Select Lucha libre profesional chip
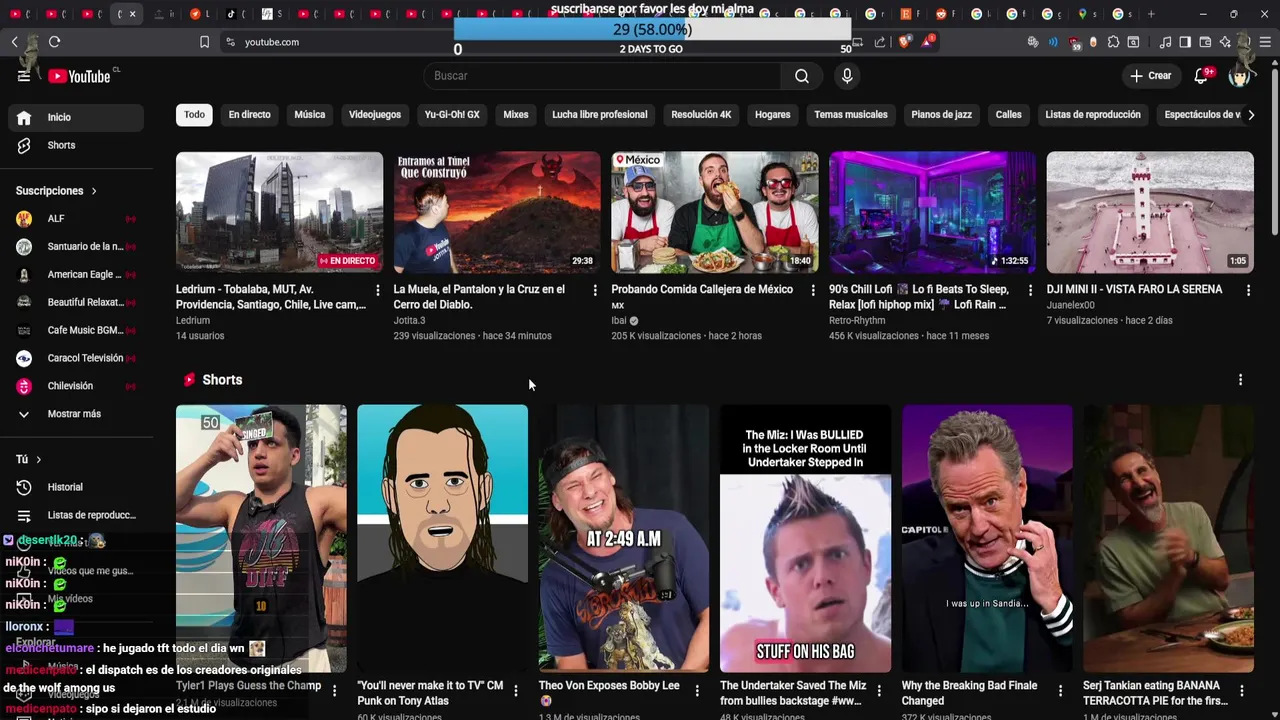Screen dimensions: 1280x720 tap(600, 115)
